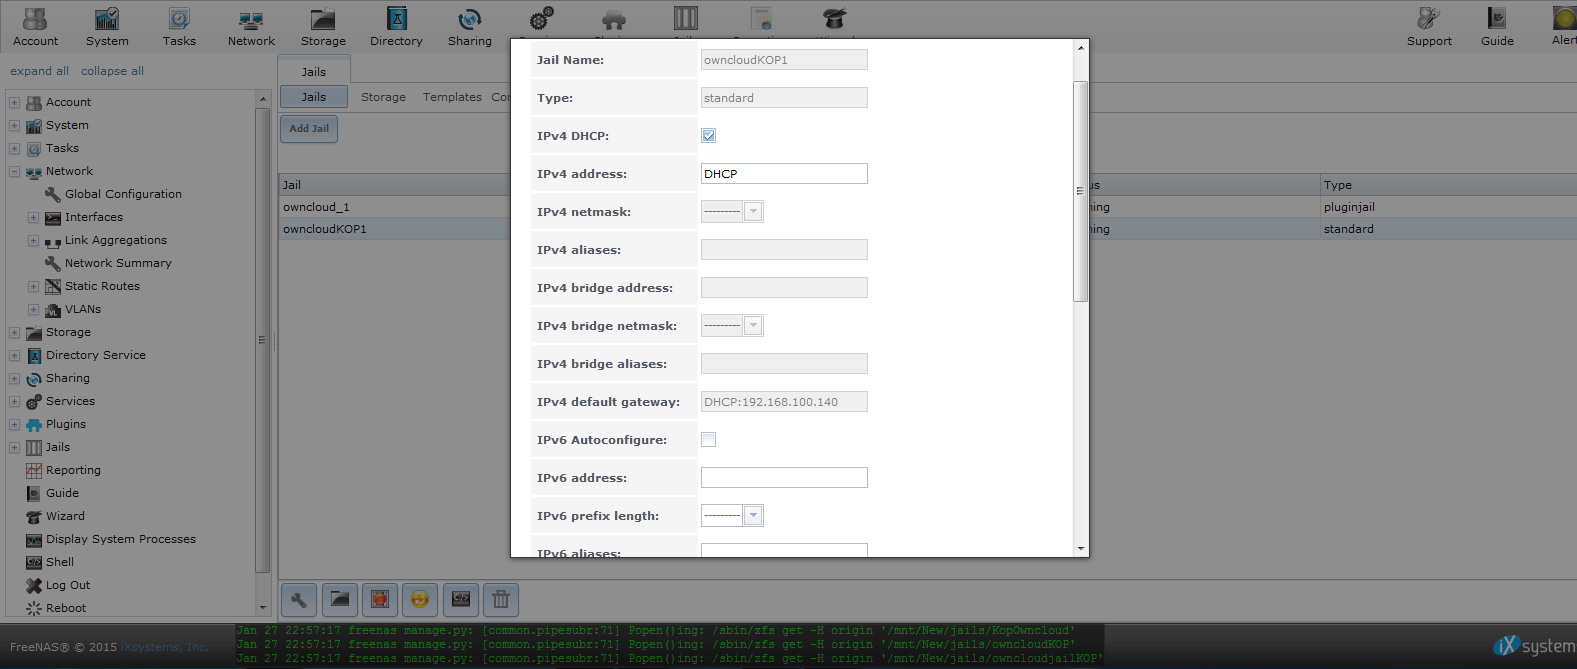The image size is (1577, 669).
Task: Click the wrench Edit Jail button
Action: (299, 599)
